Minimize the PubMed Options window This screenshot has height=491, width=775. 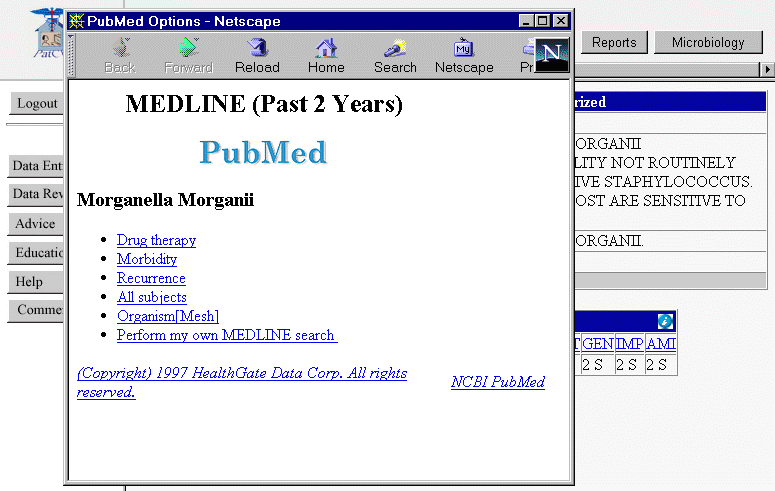(526, 21)
